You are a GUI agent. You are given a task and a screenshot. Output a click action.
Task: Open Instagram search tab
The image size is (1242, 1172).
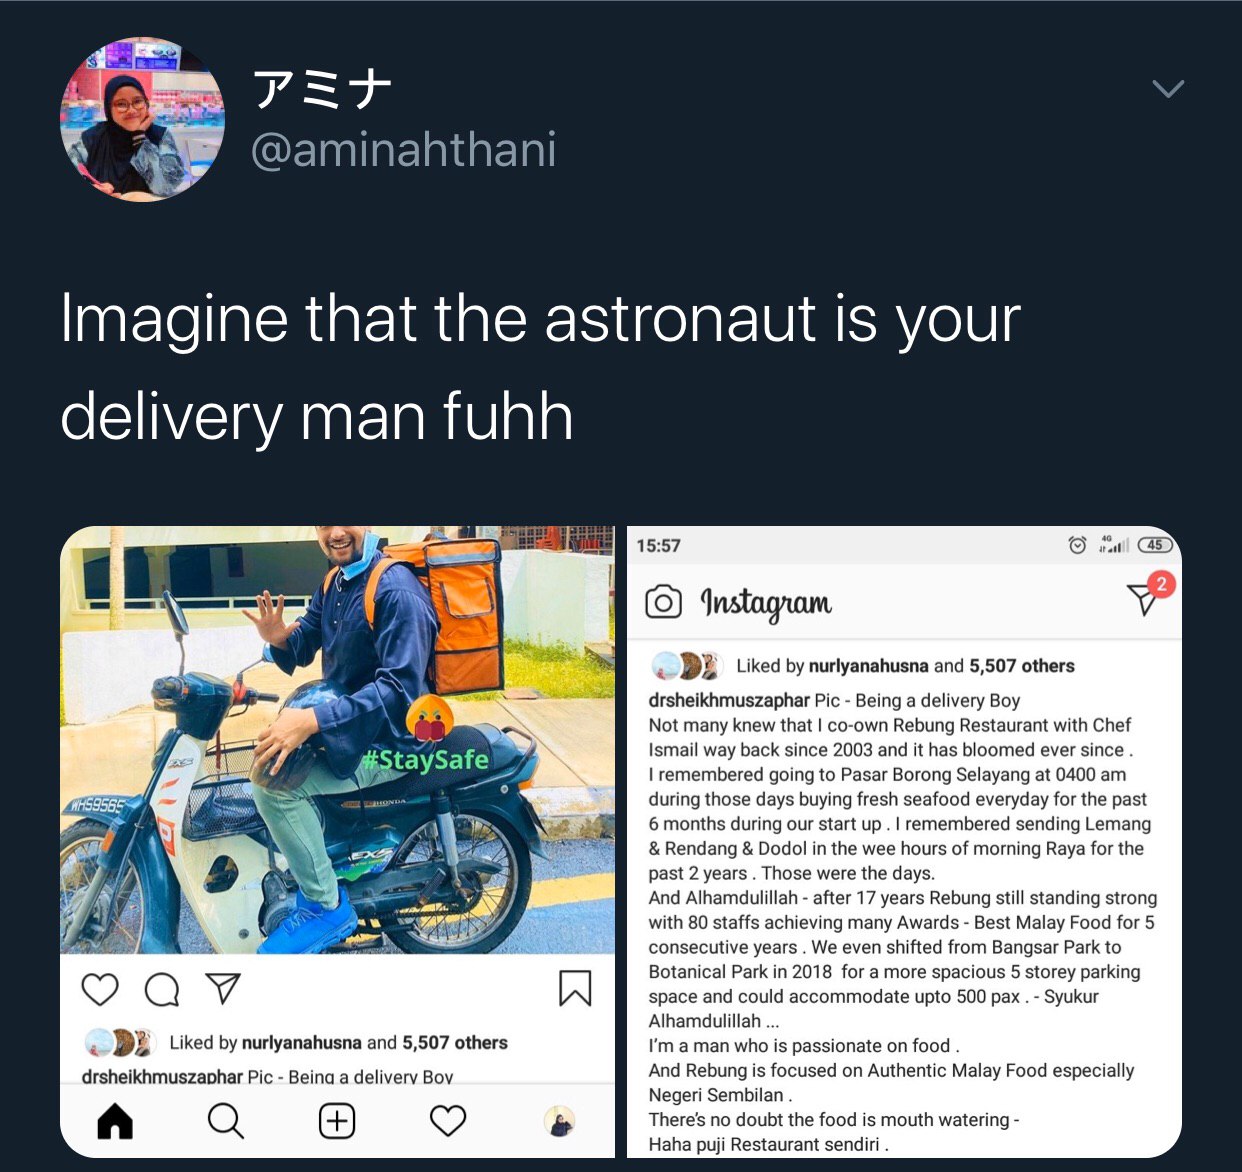226,1120
